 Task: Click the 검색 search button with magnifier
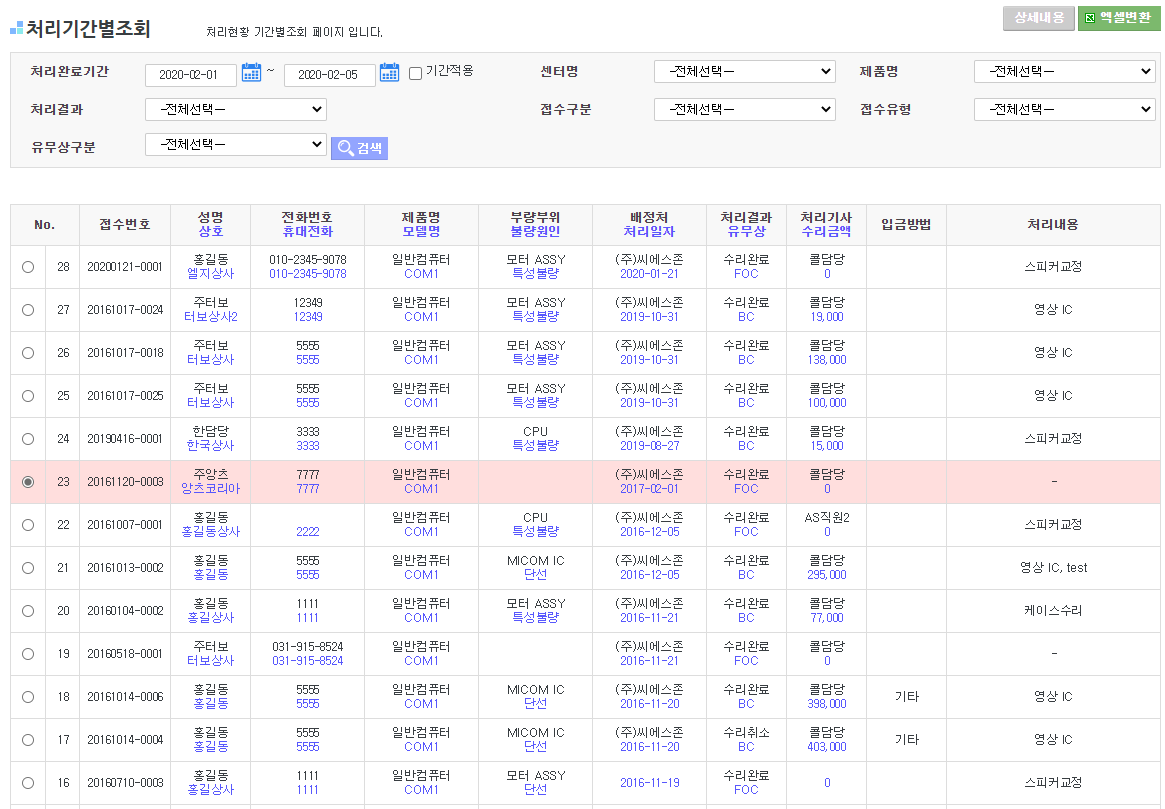pos(359,148)
